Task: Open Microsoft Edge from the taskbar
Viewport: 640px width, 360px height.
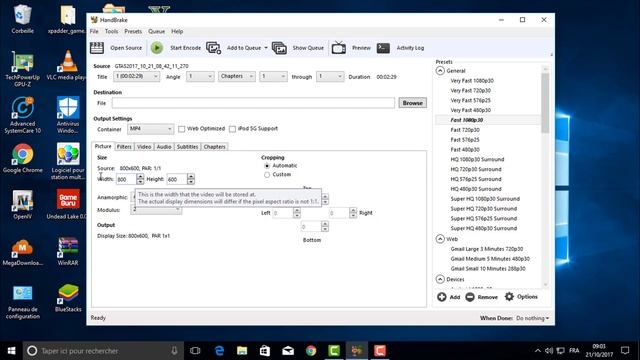Action: click(219, 351)
